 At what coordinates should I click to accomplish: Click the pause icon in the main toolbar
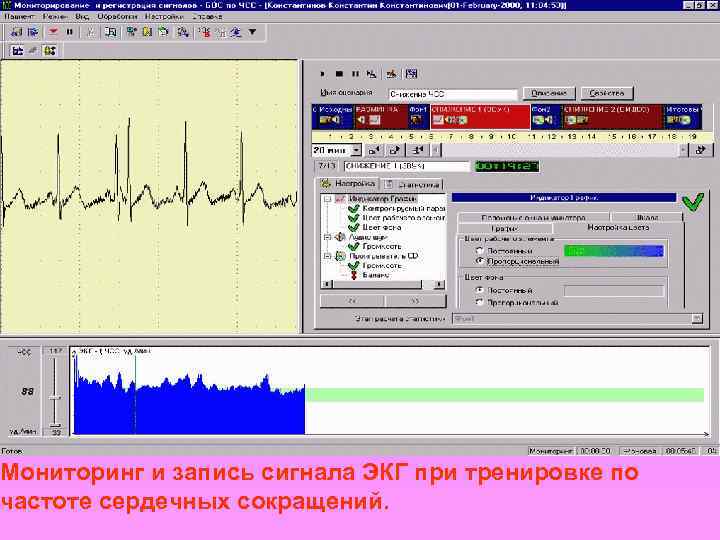[70, 32]
